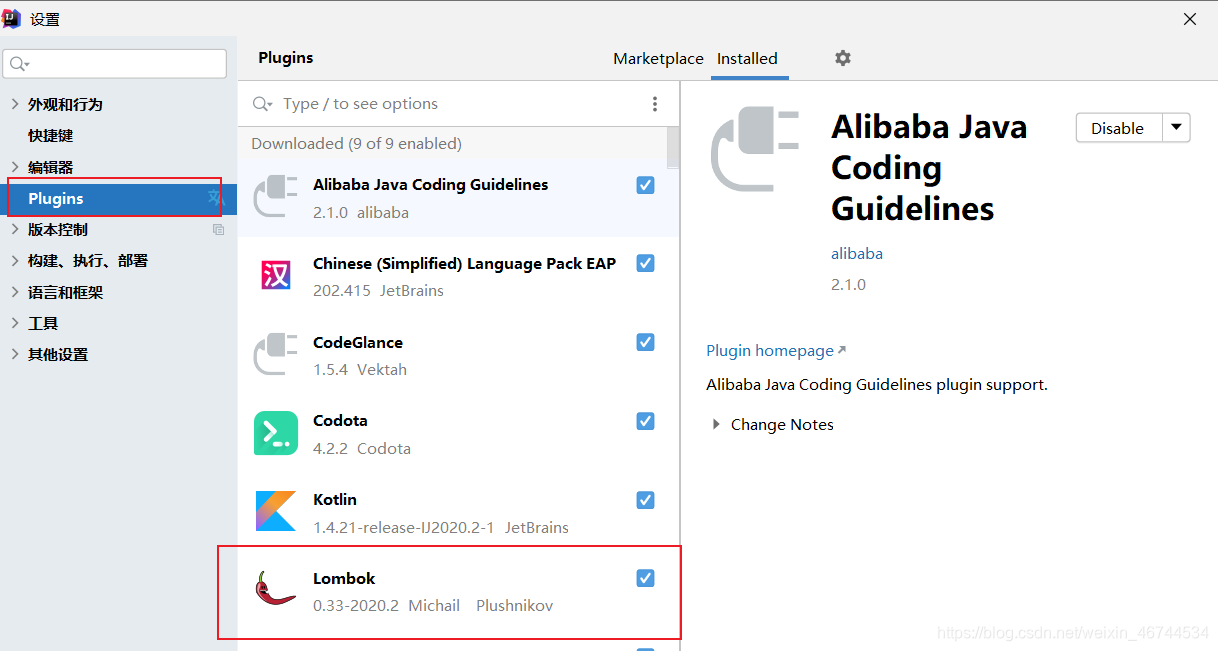Click the IntelliJ icon in title bar
Screen dimensions: 1218x651
point(13,18)
